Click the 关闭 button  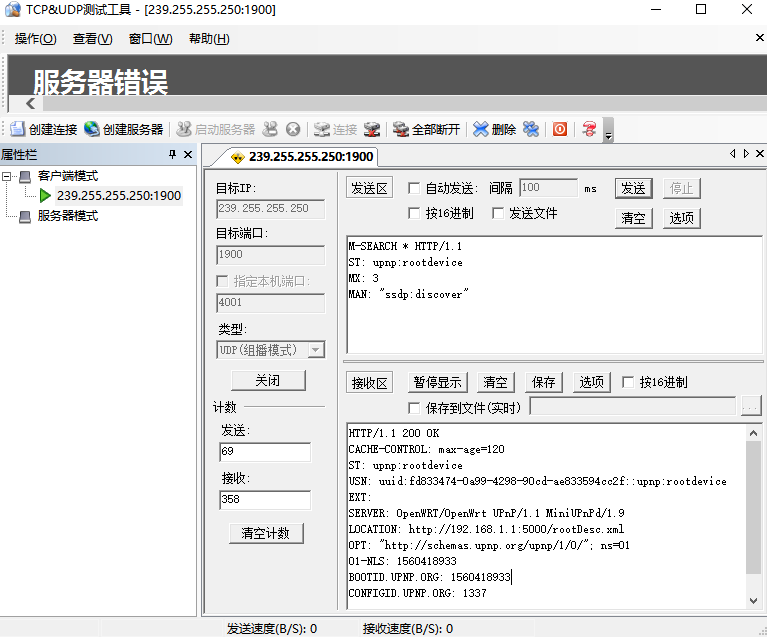coord(268,380)
